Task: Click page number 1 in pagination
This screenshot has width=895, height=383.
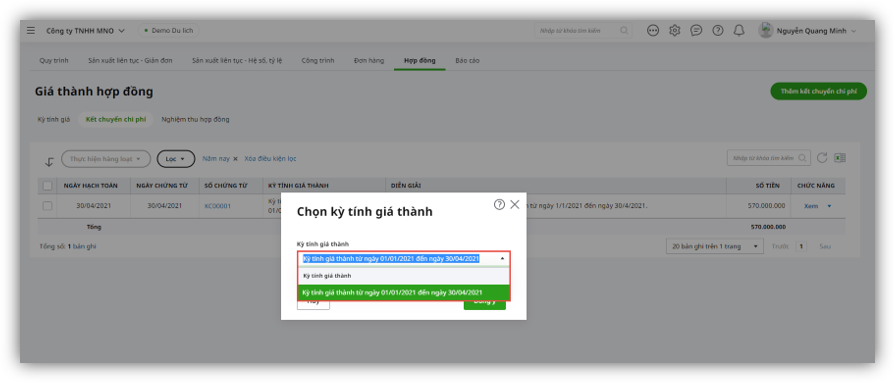Action: tap(802, 247)
